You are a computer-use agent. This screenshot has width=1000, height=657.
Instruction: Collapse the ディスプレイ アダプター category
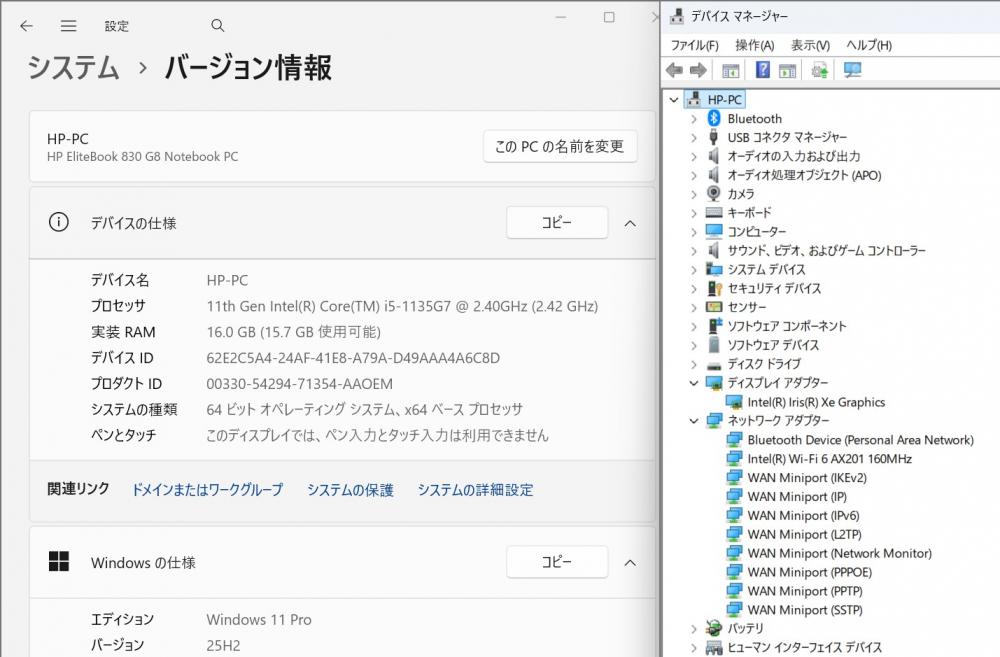[694, 383]
